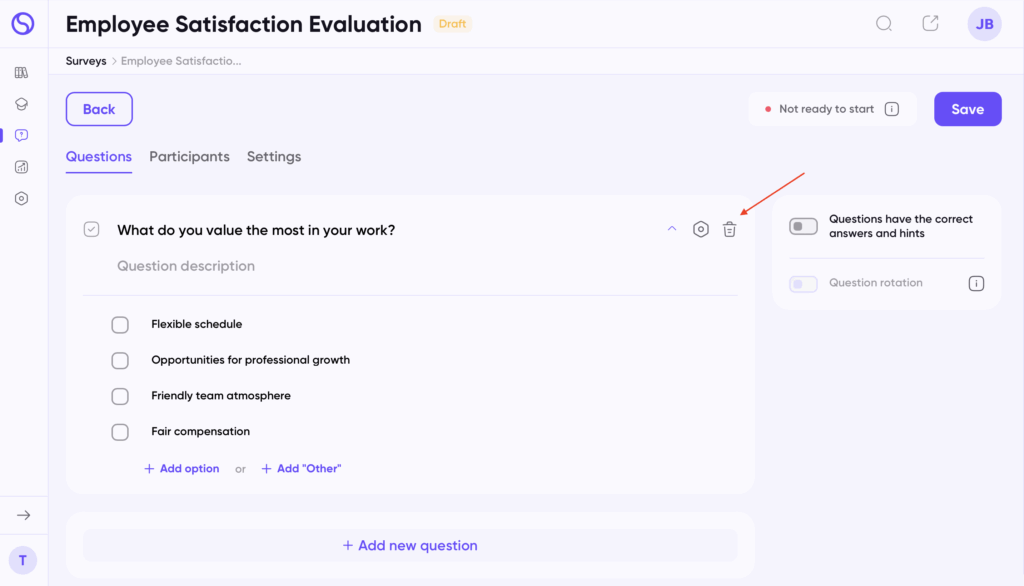Open the JB user avatar menu
The image size is (1024, 586).
(x=984, y=24)
